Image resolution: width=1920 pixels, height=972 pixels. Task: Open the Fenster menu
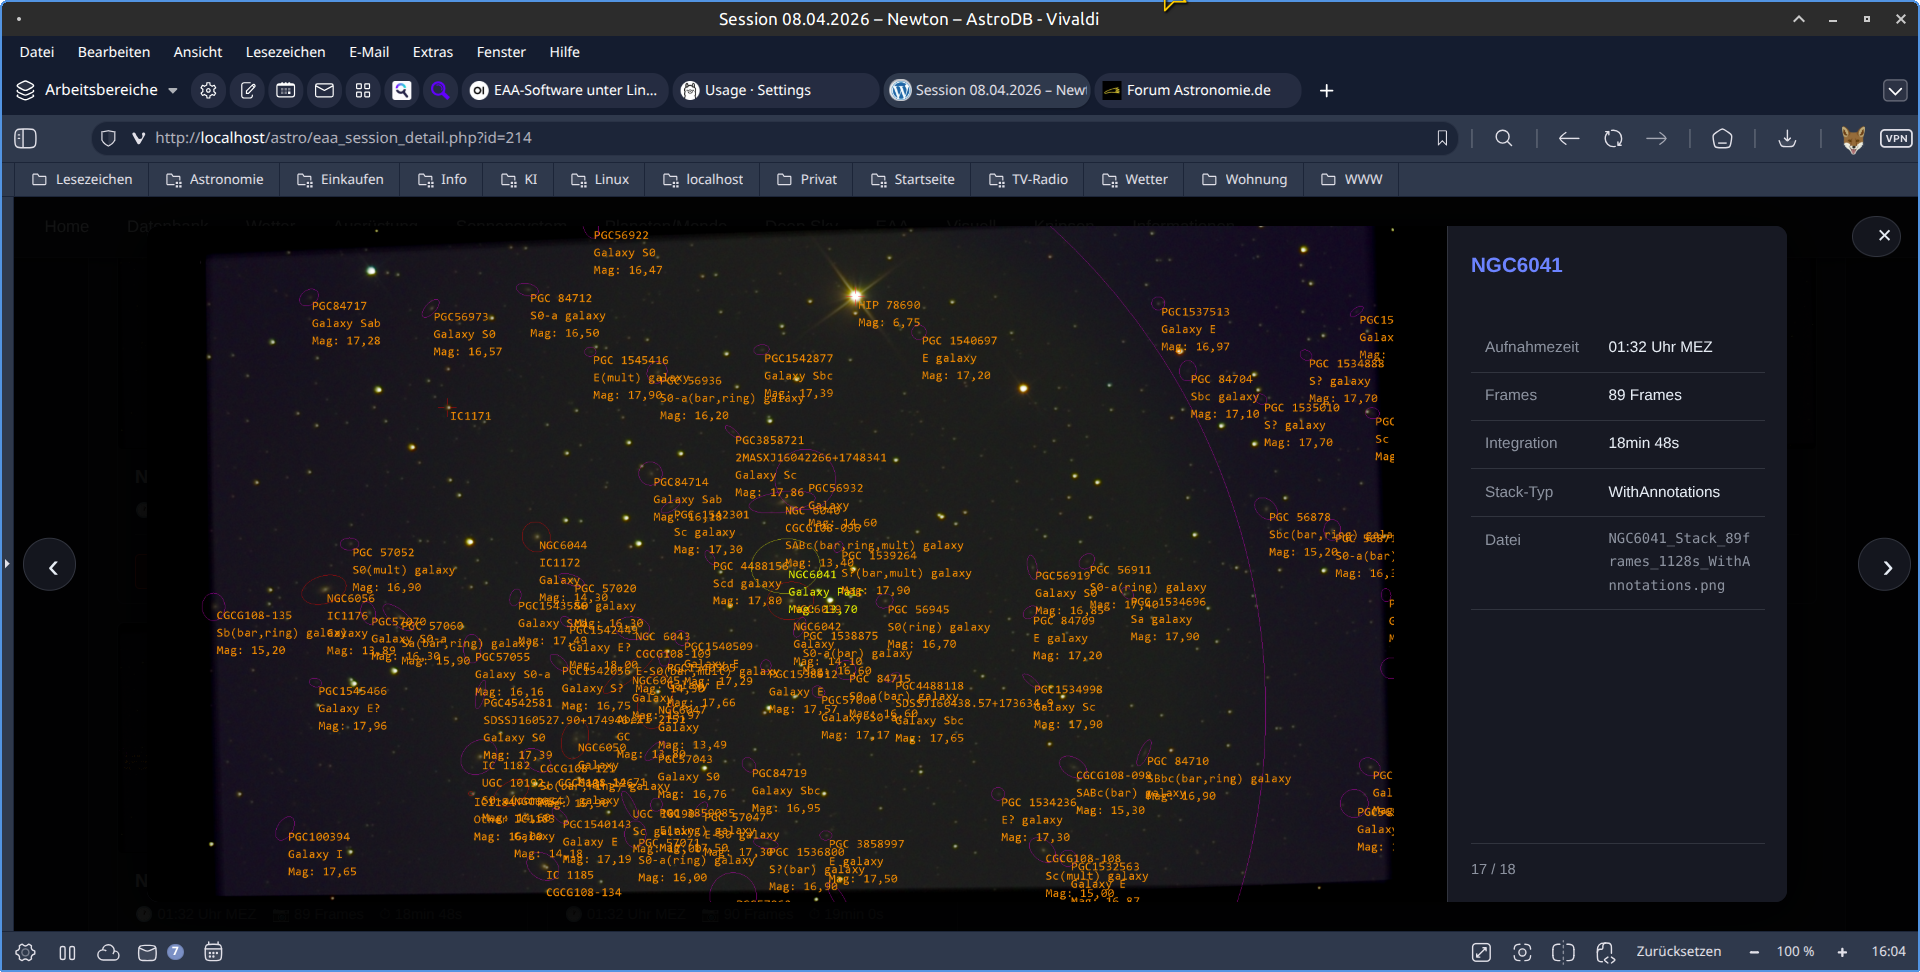[501, 52]
